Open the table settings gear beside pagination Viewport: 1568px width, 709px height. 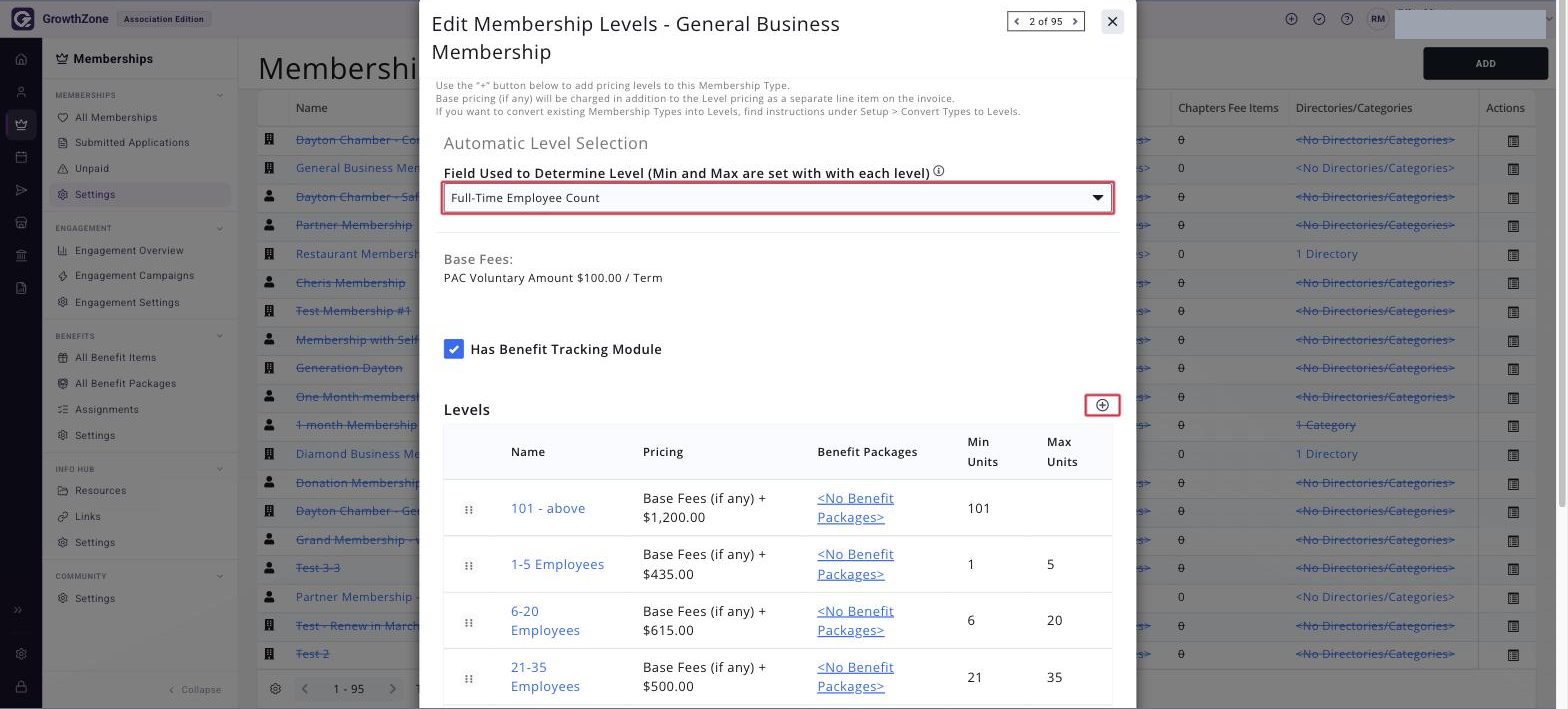(276, 689)
